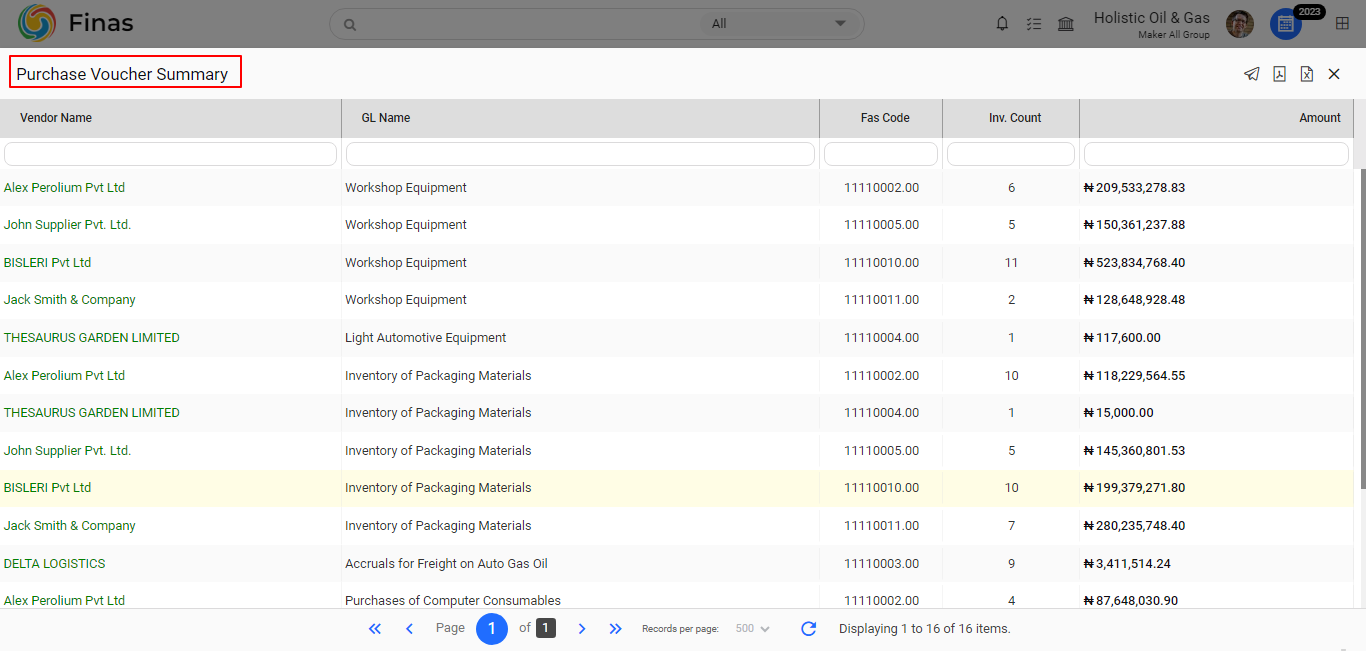Open the All search category dropdown

click(x=780, y=24)
